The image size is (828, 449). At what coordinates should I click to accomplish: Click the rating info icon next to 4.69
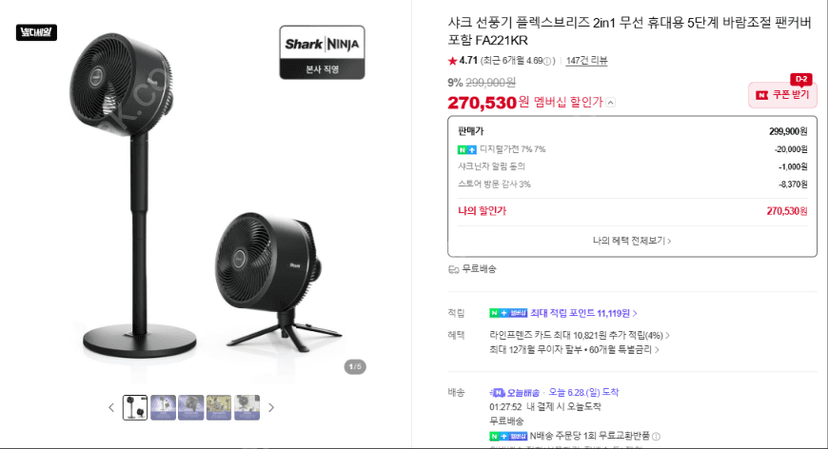click(547, 61)
